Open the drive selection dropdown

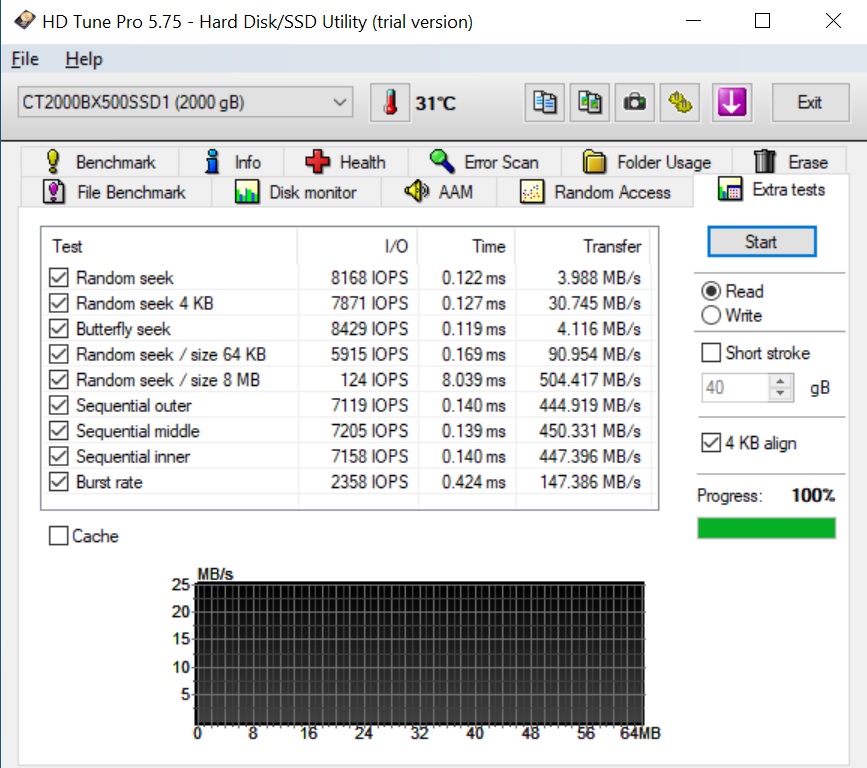tap(340, 102)
